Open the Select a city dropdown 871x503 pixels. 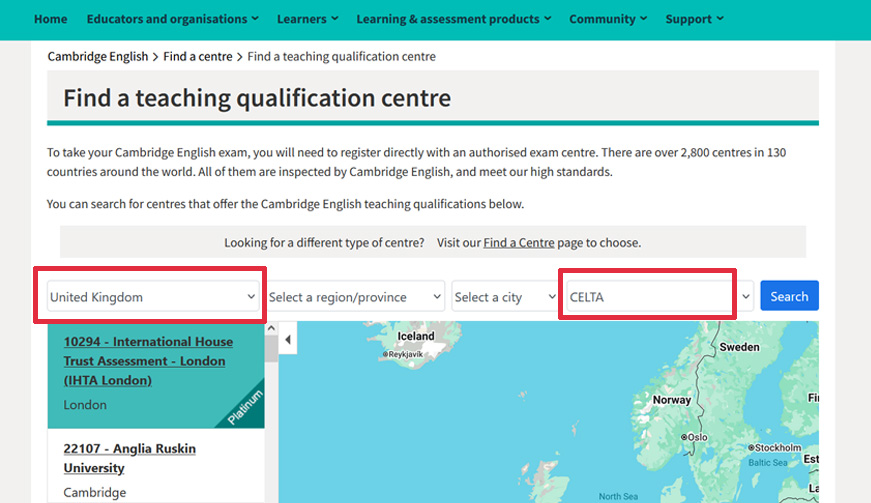coord(504,297)
